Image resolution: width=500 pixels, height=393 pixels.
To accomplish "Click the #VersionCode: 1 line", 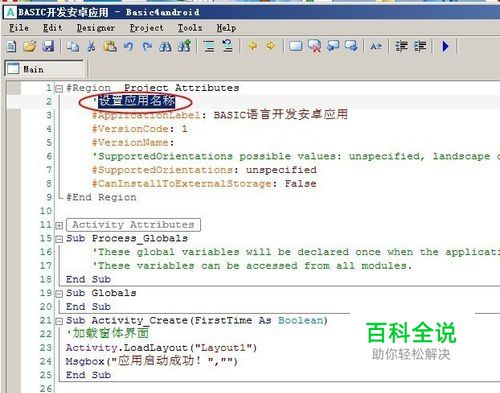I will pos(140,129).
